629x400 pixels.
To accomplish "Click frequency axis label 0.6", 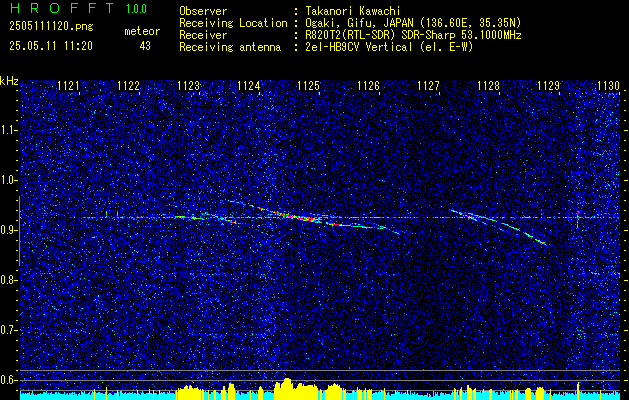I will coord(7,380).
